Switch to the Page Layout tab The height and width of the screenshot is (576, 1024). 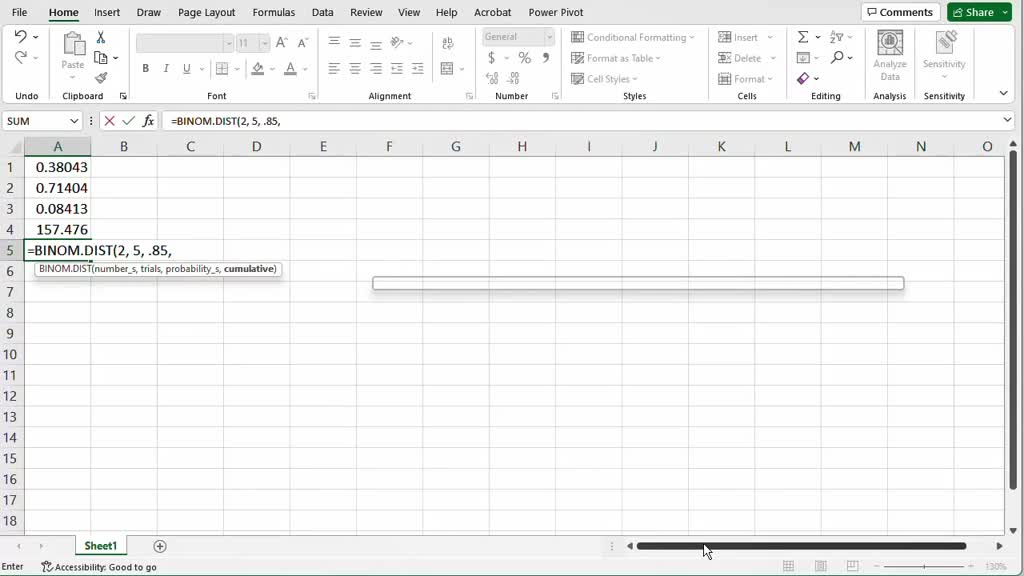206,12
